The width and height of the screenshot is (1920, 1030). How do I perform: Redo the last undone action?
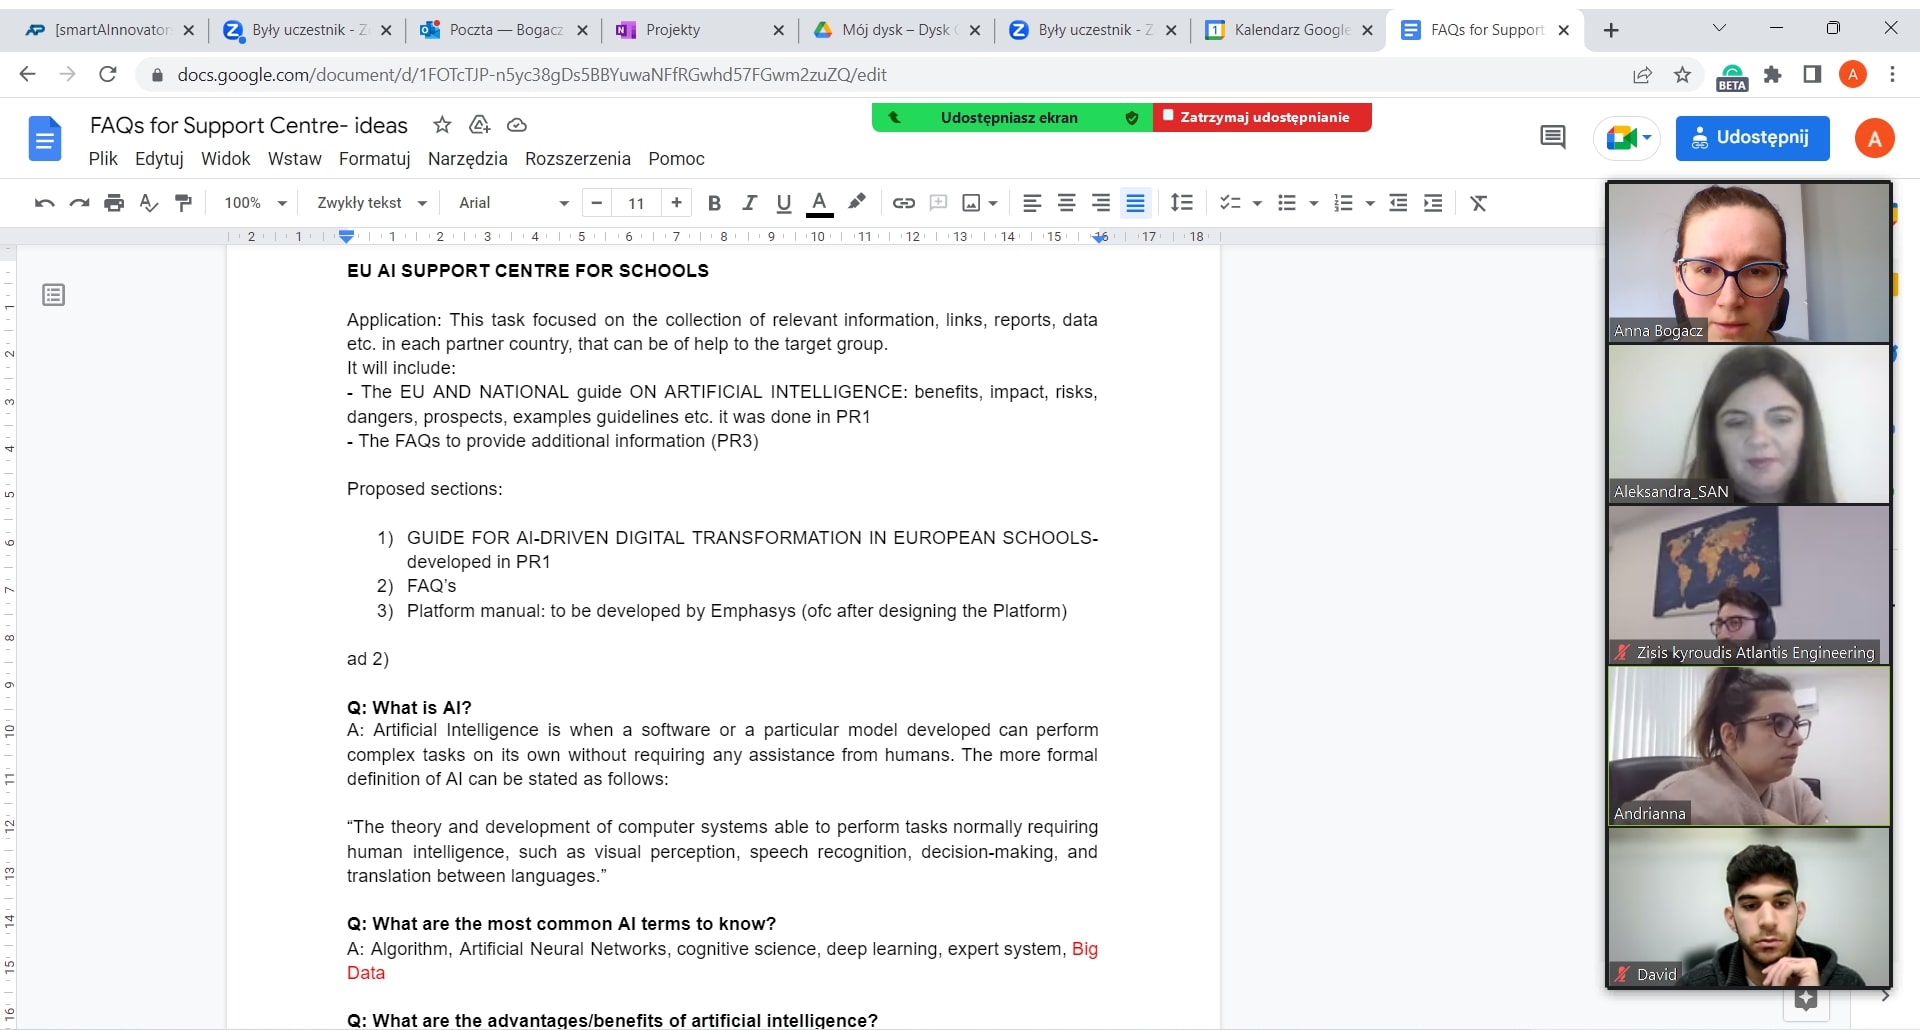79,203
